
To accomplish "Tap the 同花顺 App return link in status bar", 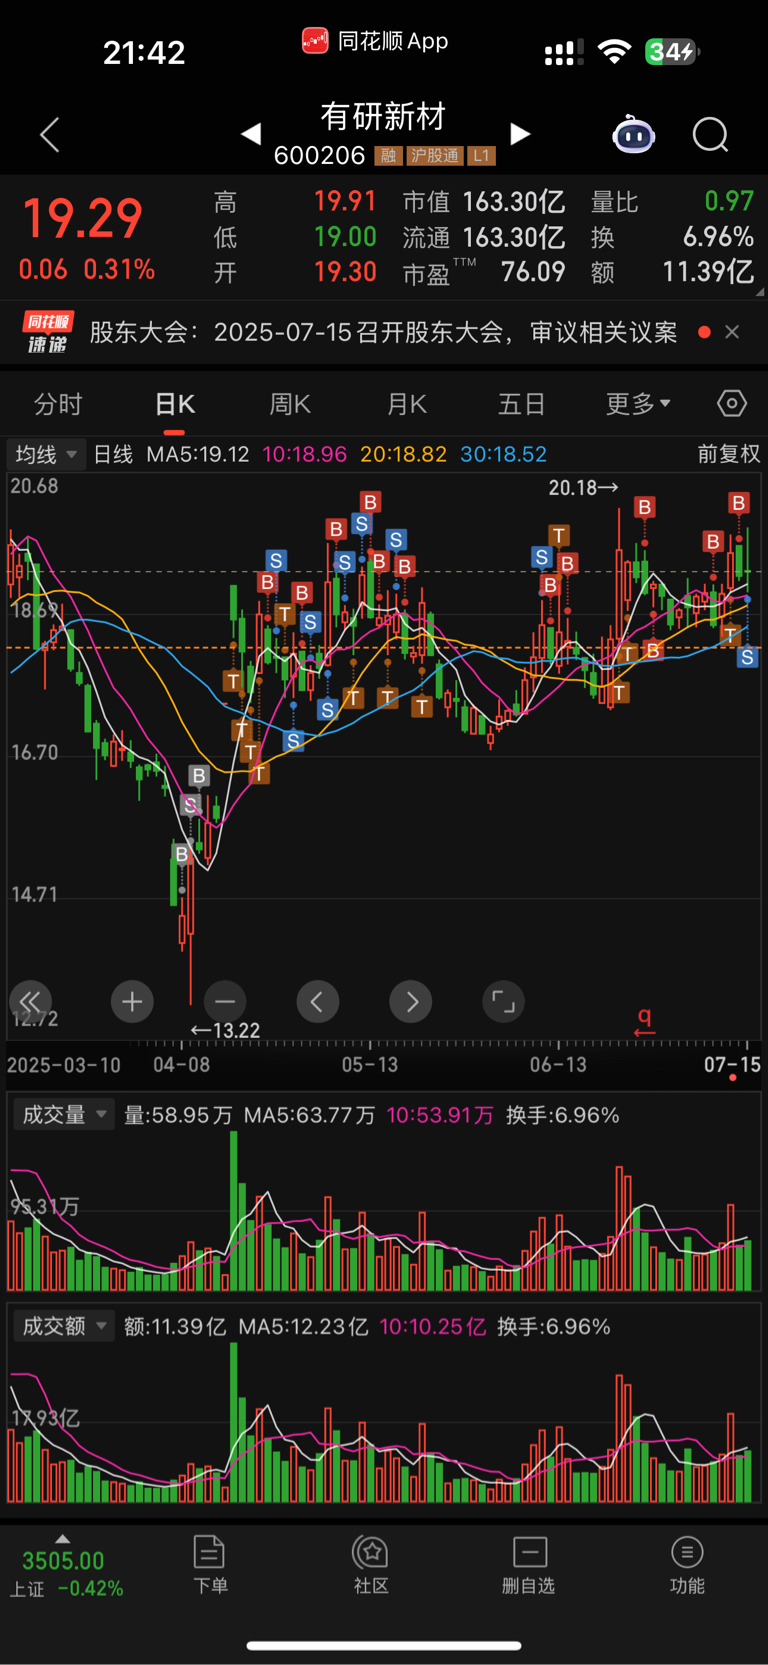I will [x=375, y=41].
